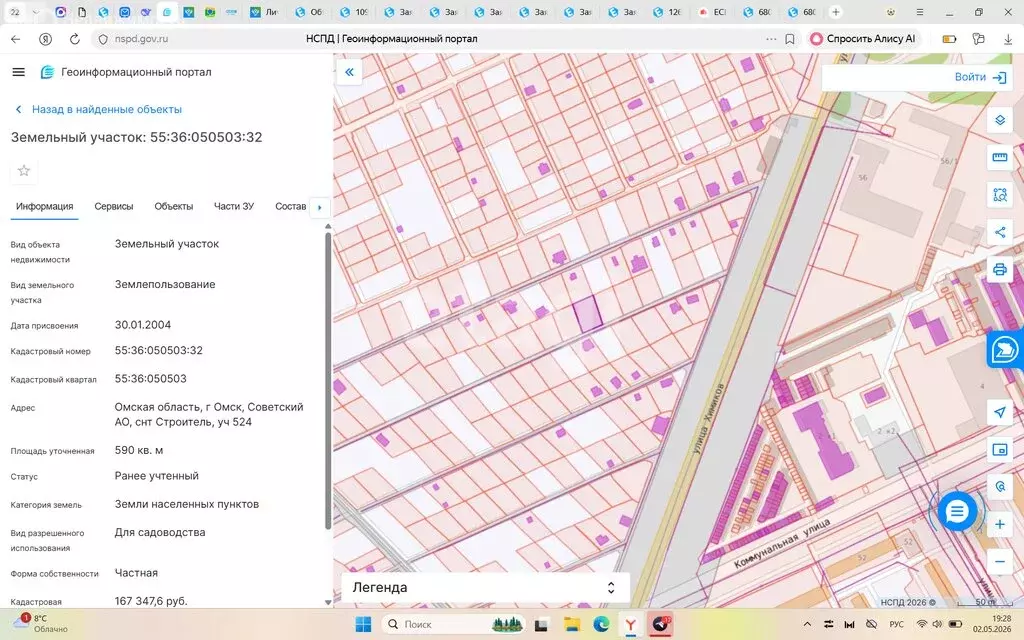
Task: Bookmark this page in the address bar
Action: (790, 39)
